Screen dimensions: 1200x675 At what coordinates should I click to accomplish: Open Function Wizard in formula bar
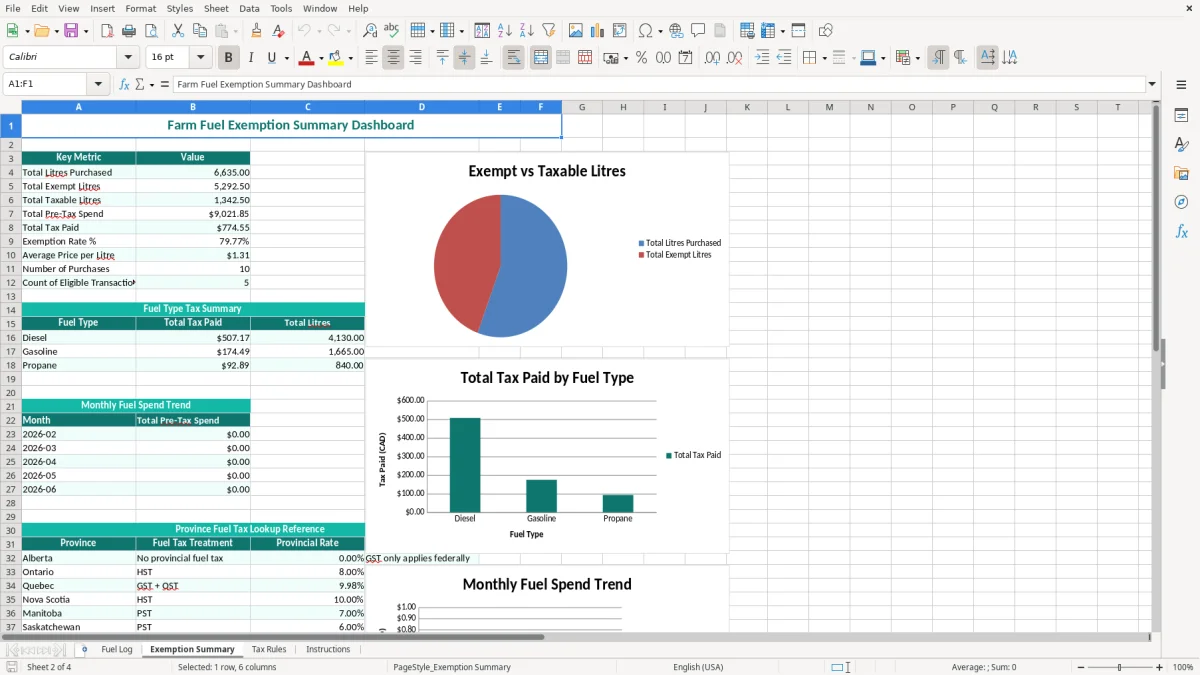point(124,84)
